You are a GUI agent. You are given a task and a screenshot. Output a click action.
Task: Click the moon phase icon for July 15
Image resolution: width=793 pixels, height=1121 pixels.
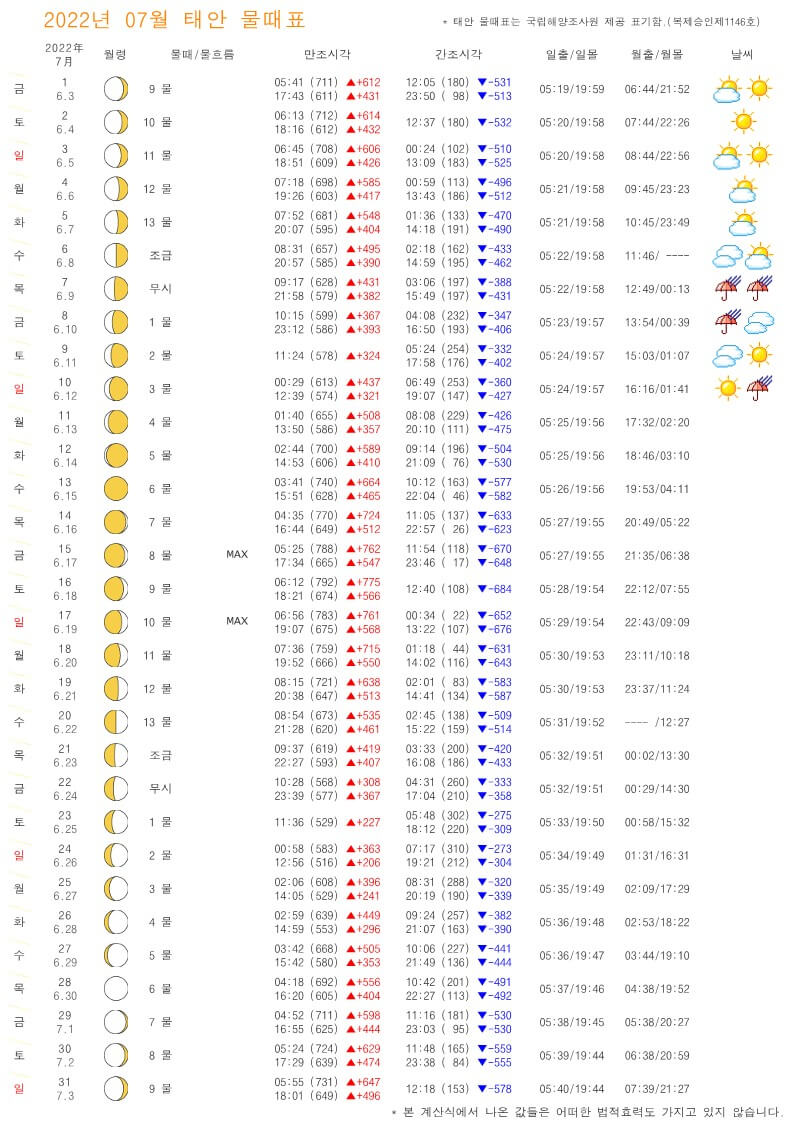(x=115, y=555)
